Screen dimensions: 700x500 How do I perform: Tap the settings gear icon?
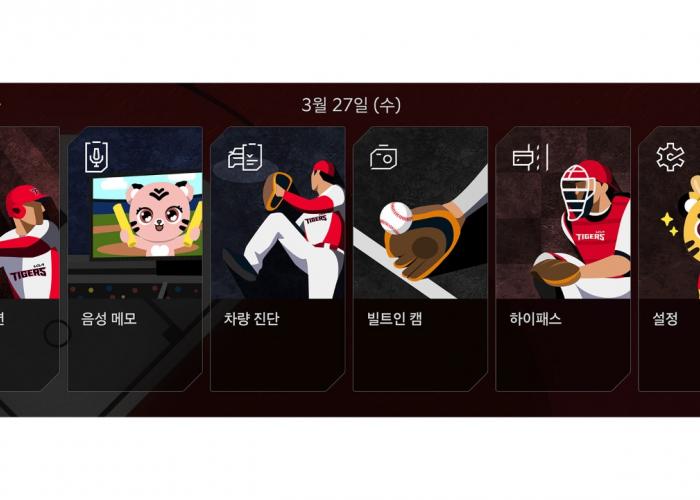(x=671, y=157)
